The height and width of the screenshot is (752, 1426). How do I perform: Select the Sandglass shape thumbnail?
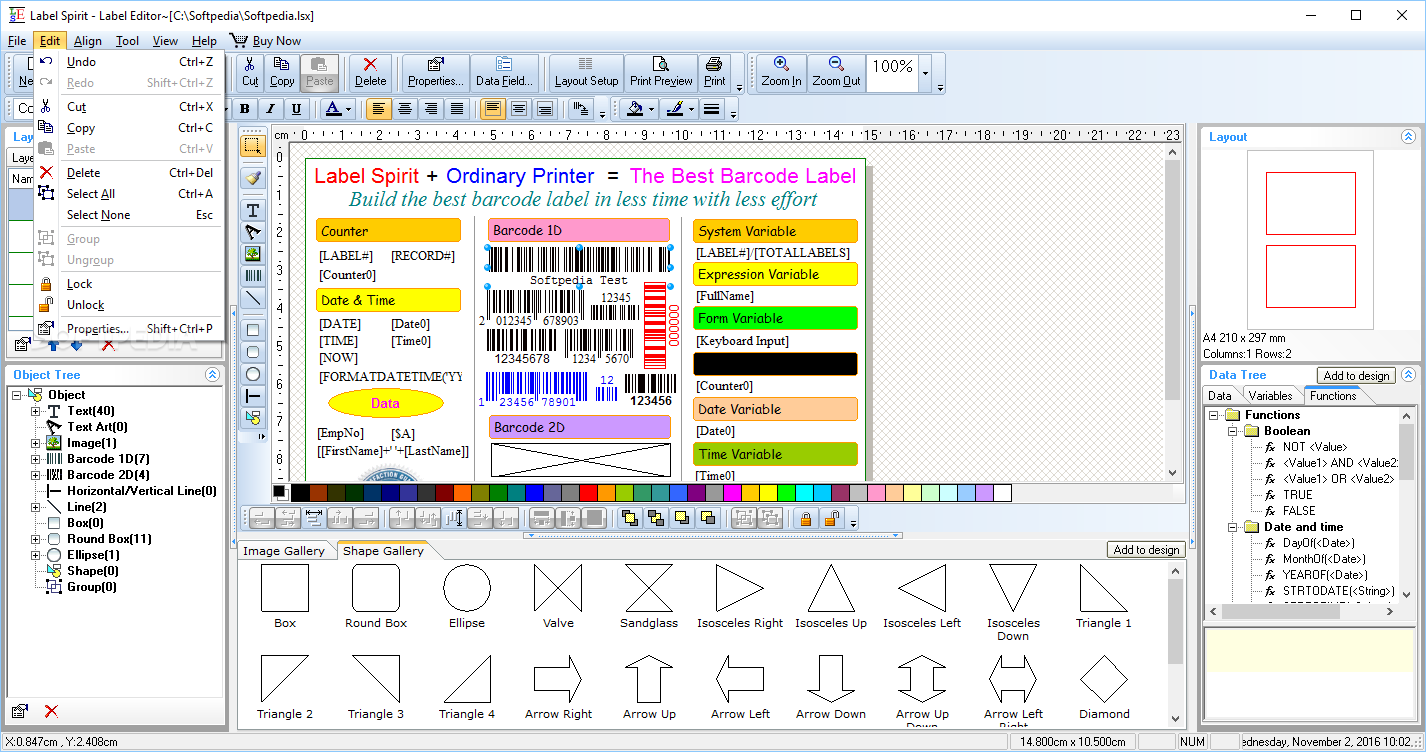tap(649, 597)
